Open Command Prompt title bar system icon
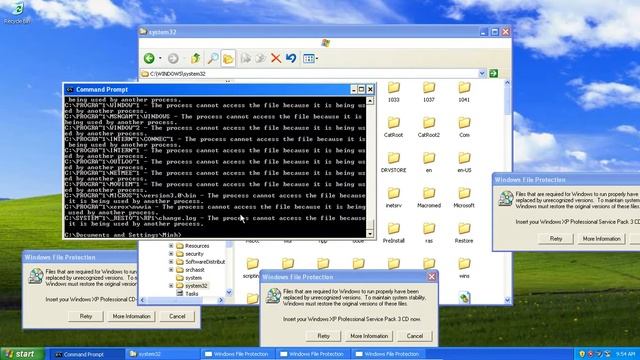 coord(70,89)
